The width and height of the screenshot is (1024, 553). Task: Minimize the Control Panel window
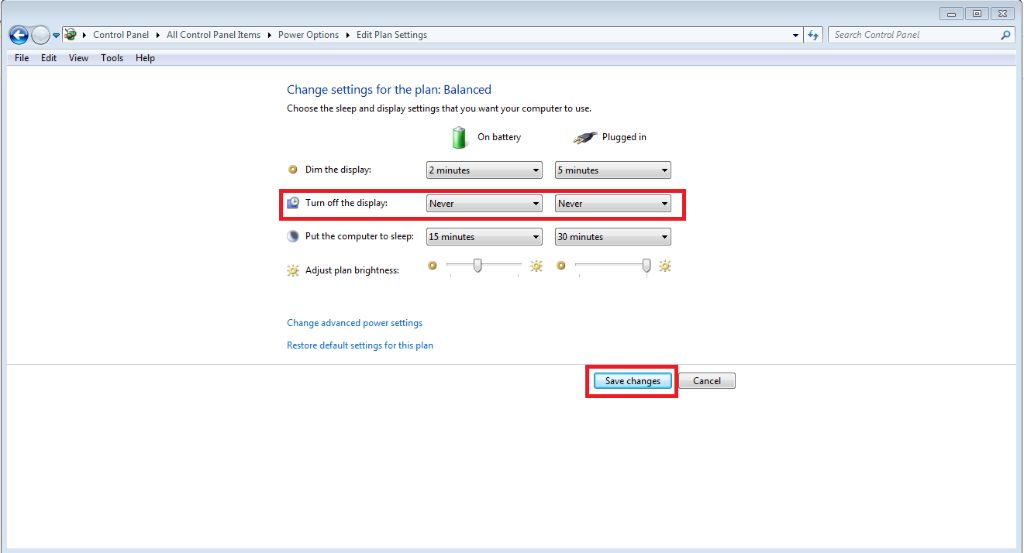tap(952, 13)
